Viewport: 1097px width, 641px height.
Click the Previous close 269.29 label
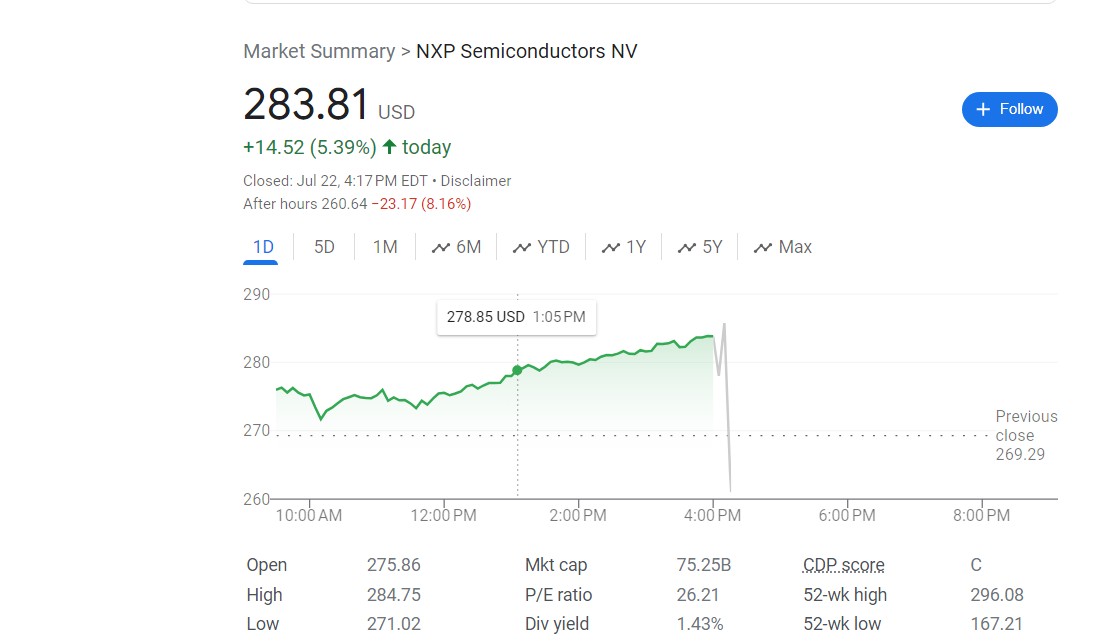point(1026,435)
